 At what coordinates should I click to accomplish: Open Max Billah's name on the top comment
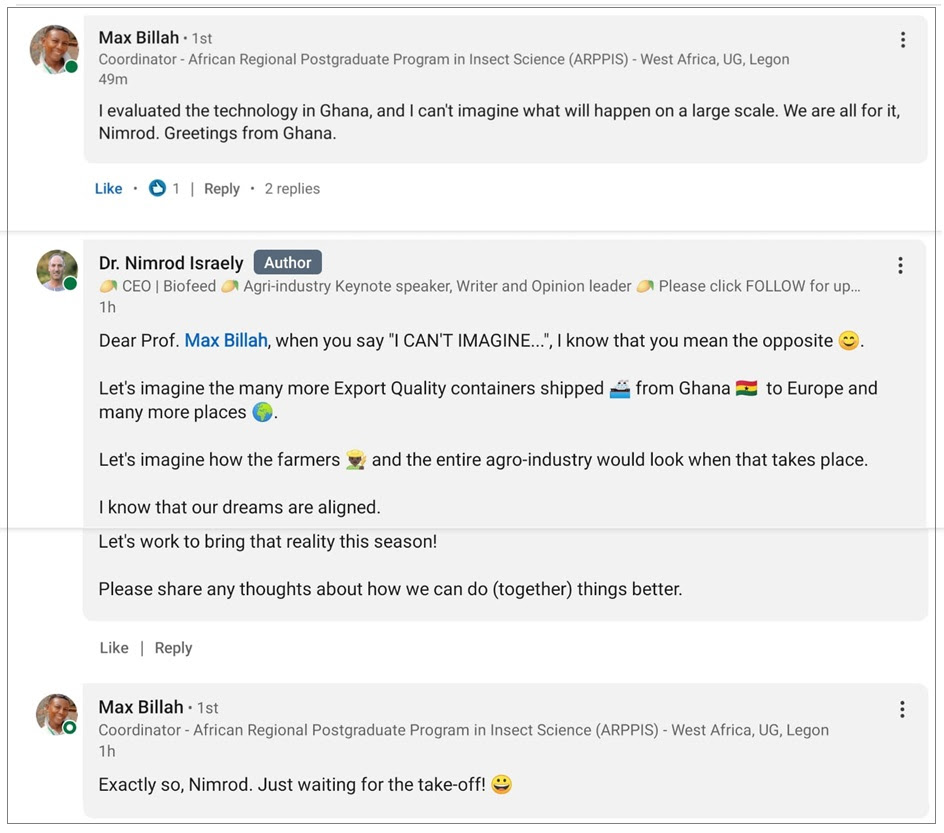139,38
